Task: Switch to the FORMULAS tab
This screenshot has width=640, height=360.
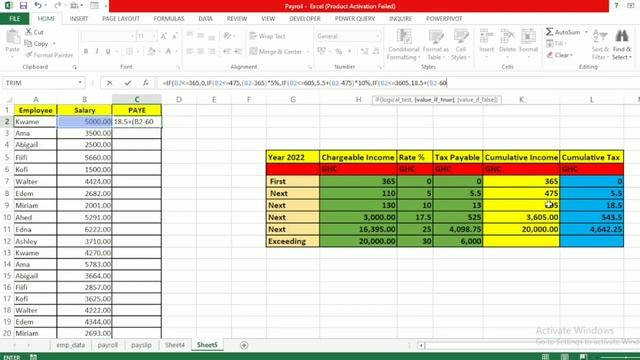Action: (x=169, y=19)
